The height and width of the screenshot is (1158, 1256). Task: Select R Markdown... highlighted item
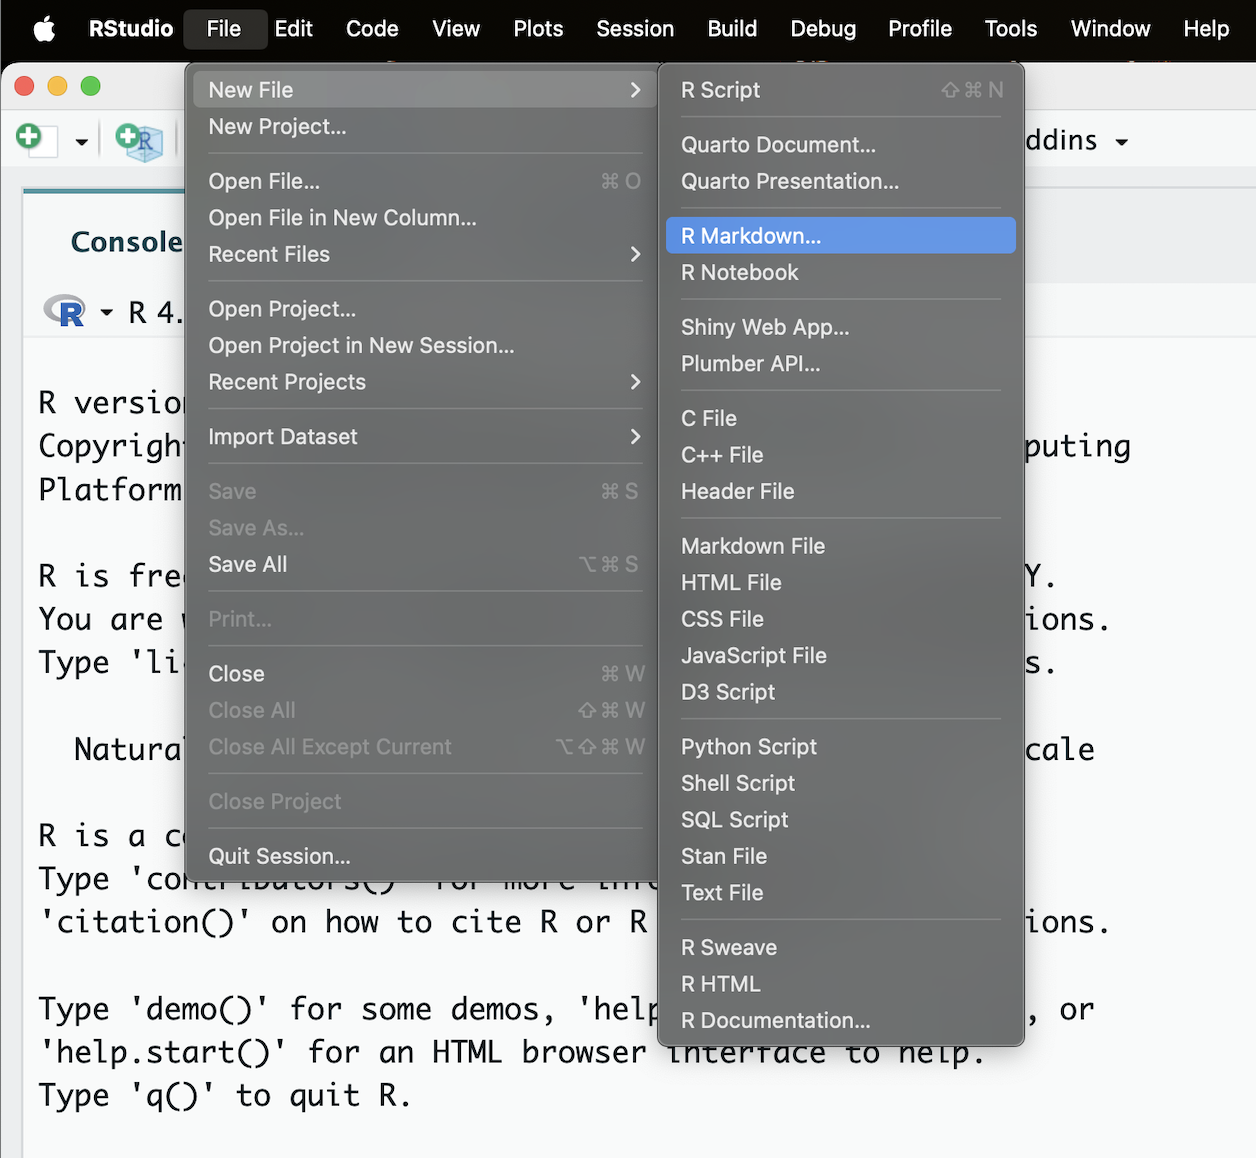point(841,236)
